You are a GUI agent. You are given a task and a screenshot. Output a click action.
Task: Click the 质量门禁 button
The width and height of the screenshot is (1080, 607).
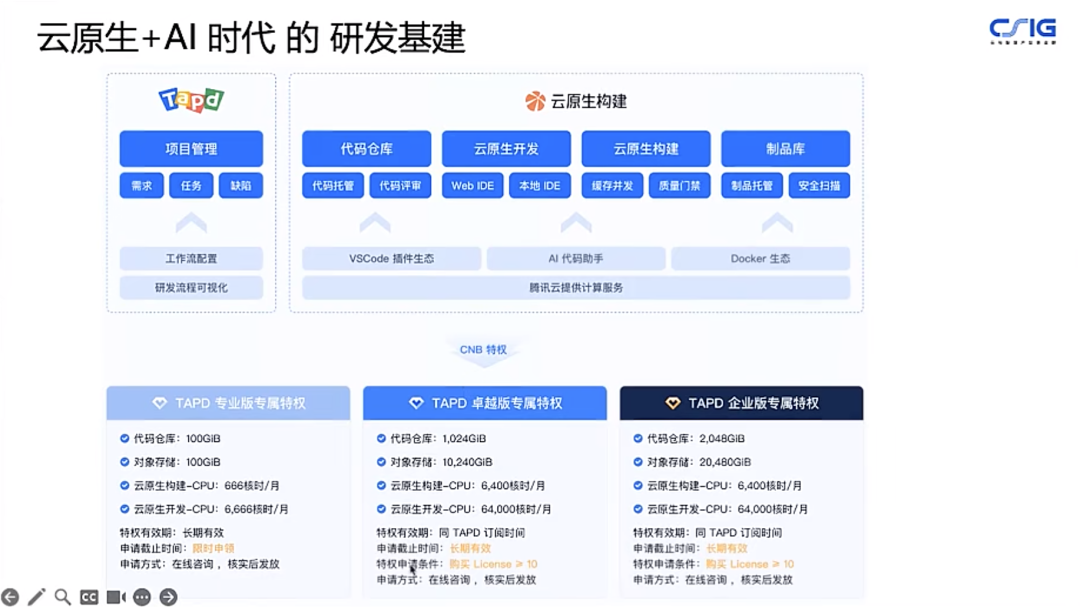(680, 185)
